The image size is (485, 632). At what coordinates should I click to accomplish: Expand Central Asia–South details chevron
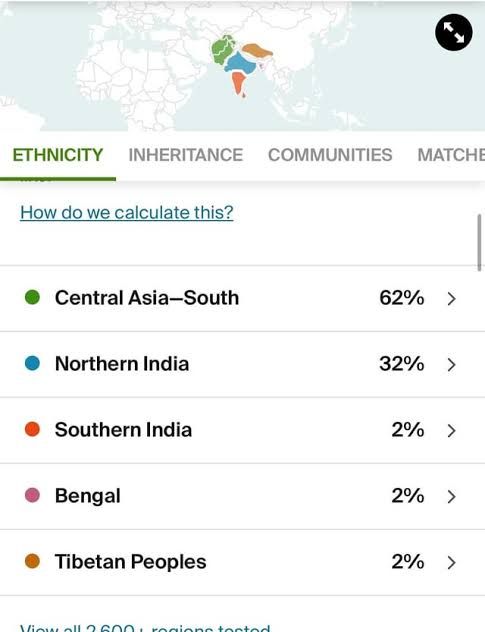pyautogui.click(x=452, y=299)
